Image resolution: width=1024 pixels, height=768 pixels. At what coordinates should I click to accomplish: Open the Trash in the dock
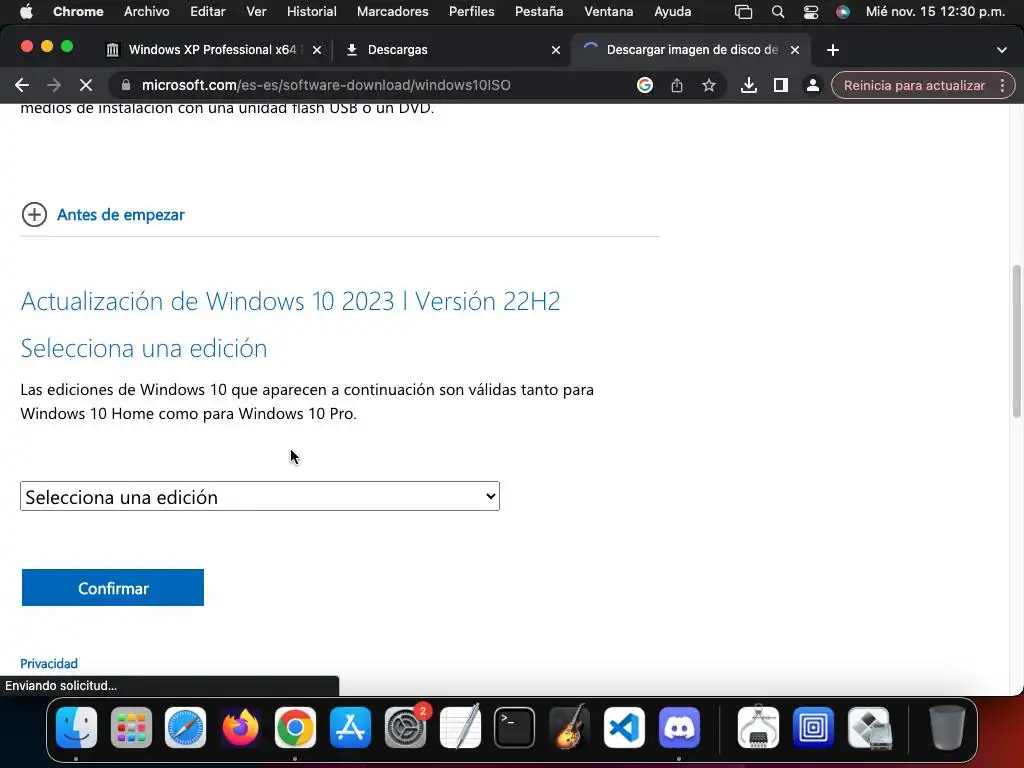tap(947, 727)
